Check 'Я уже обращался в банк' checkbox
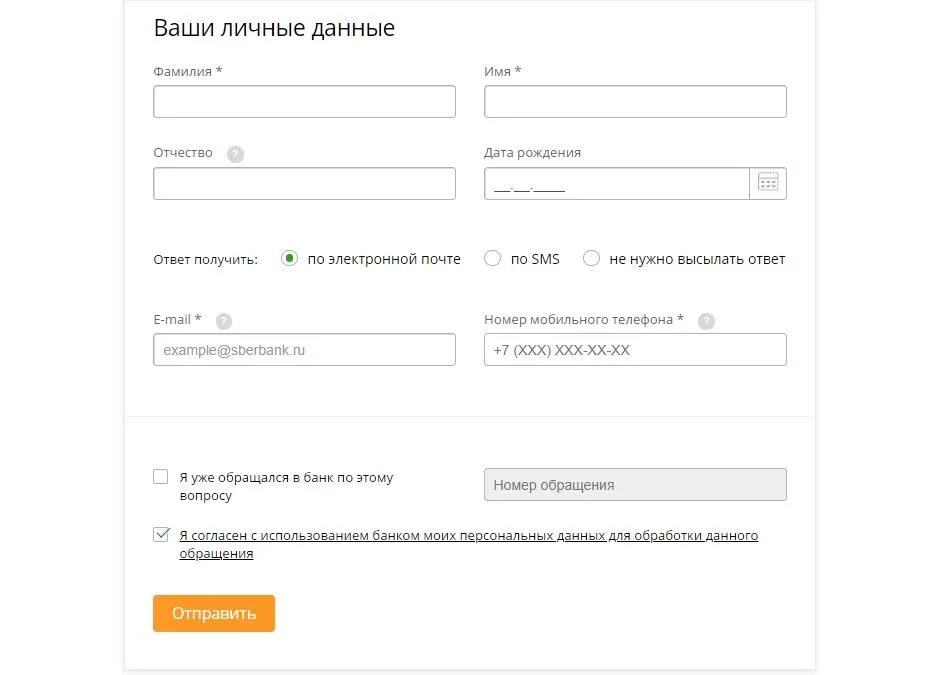Screen dimensions: 942x675 (161, 477)
